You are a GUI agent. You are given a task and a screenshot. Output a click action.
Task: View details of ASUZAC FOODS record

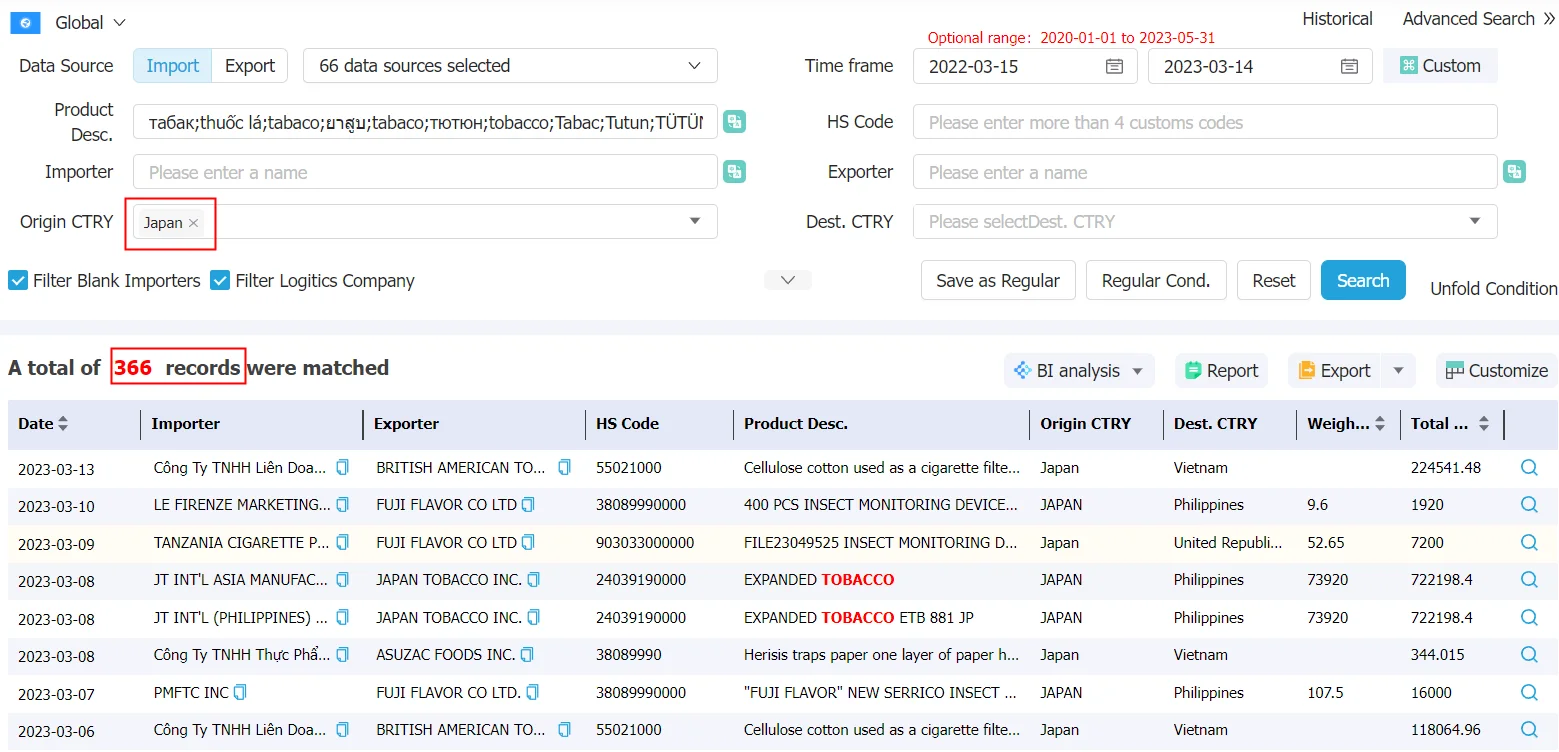coord(1529,655)
